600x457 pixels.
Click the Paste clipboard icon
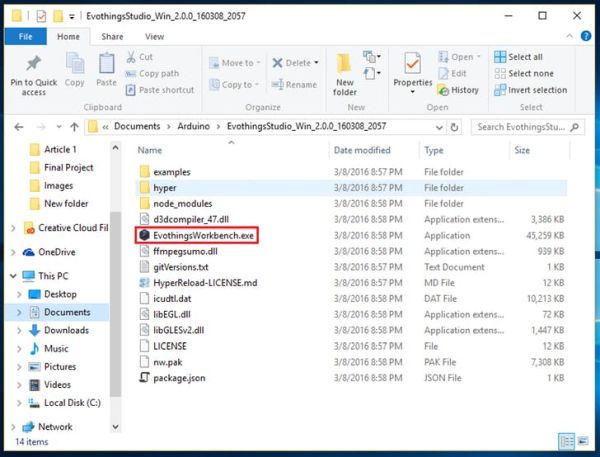click(x=106, y=63)
